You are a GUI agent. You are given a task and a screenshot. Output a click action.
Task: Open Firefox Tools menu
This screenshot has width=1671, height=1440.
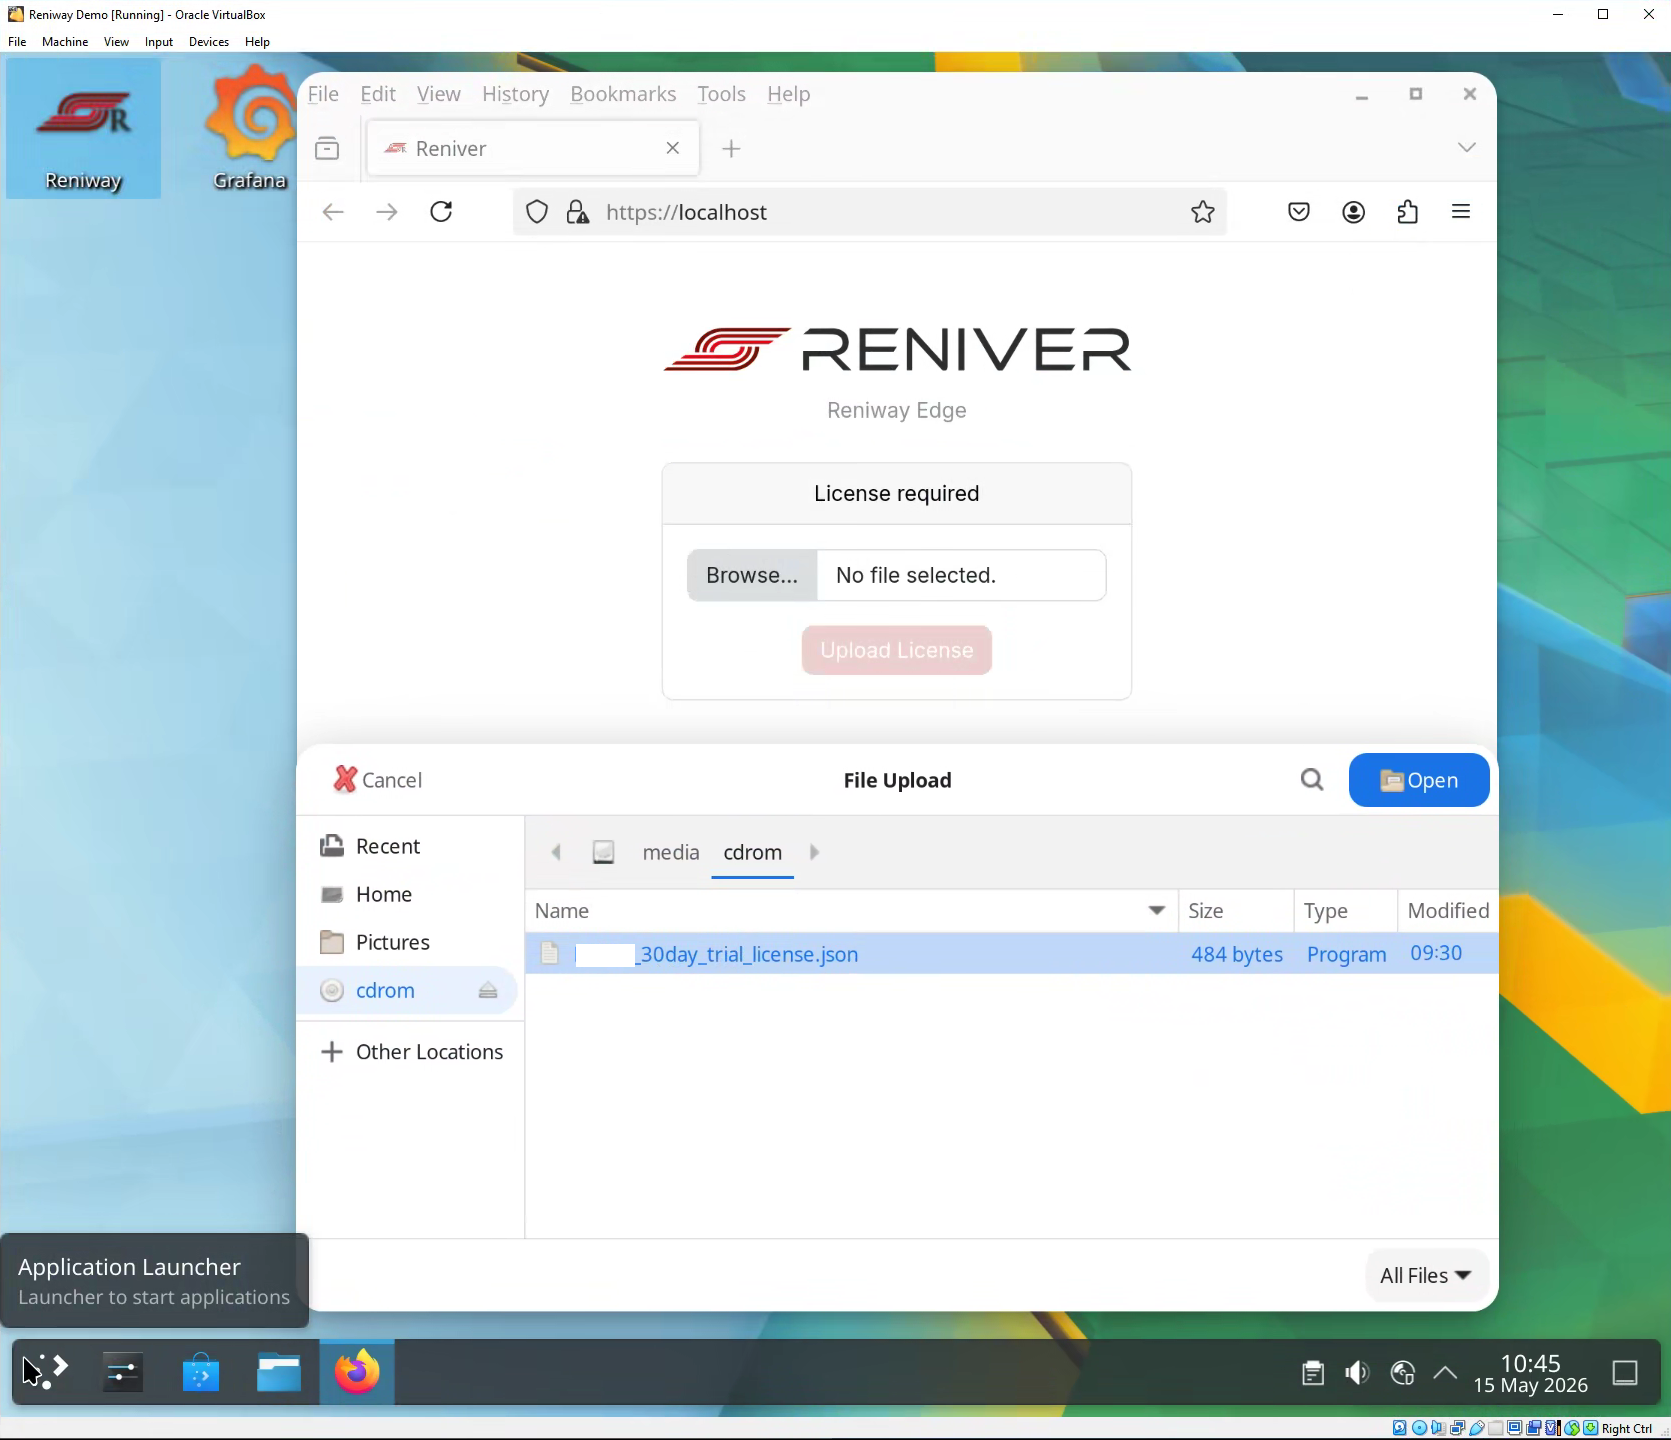coord(721,94)
